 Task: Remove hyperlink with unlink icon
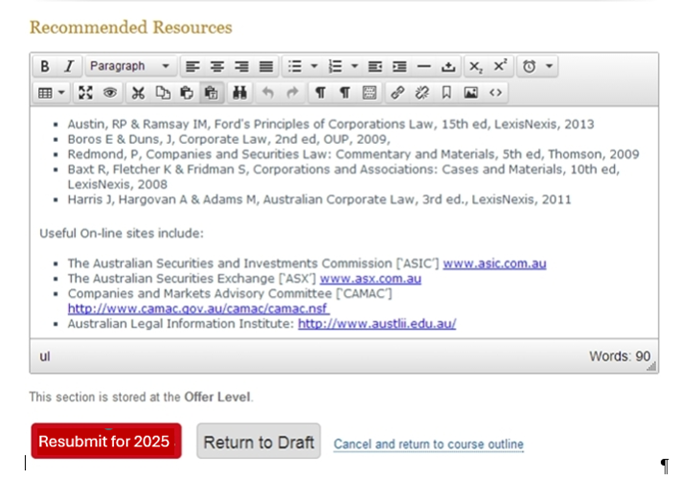point(422,92)
